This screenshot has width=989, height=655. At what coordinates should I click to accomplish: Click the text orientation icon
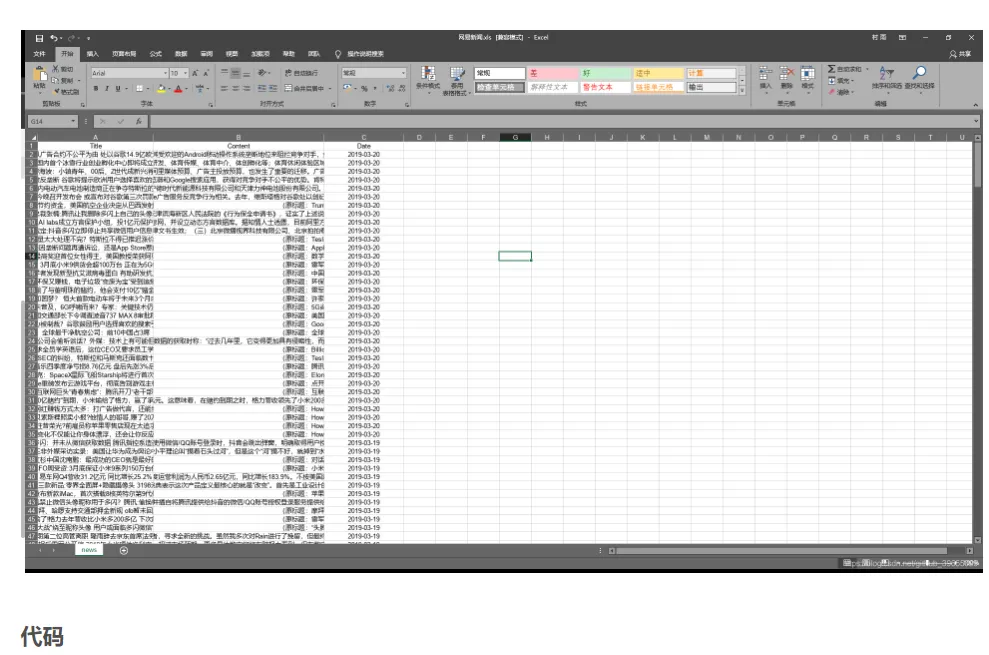[x=262, y=73]
